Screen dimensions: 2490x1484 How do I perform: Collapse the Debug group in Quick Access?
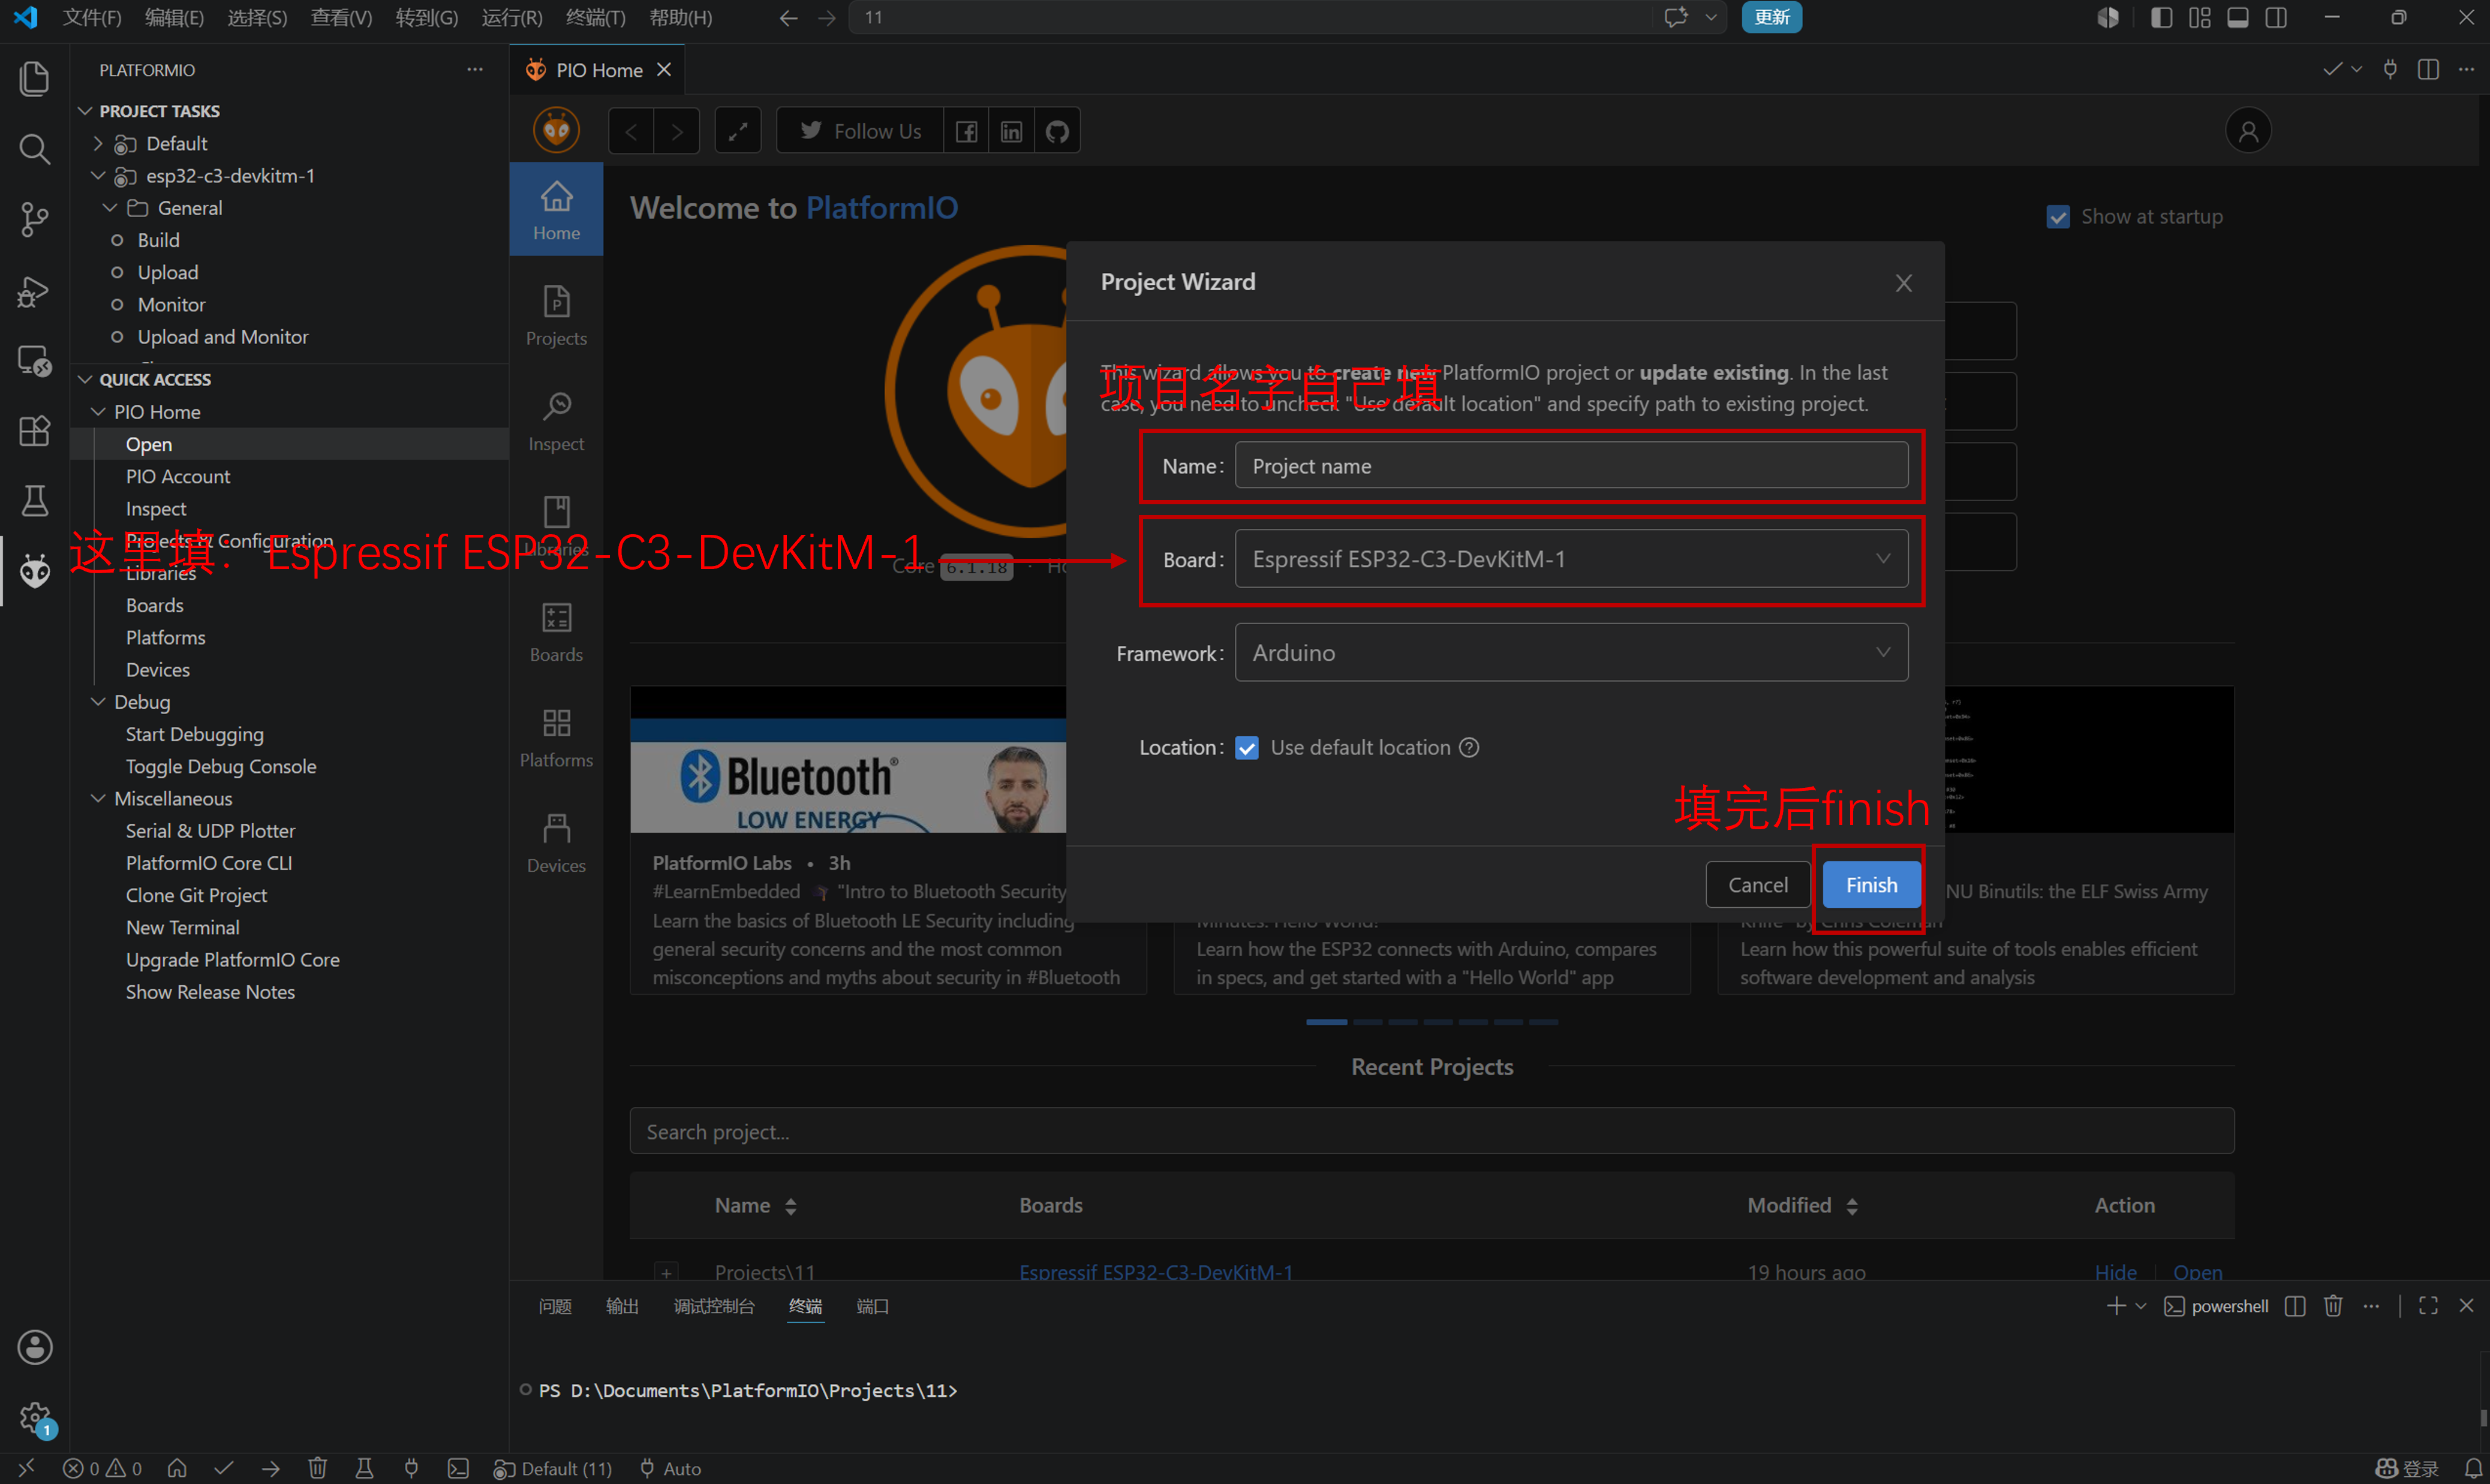pos(98,702)
